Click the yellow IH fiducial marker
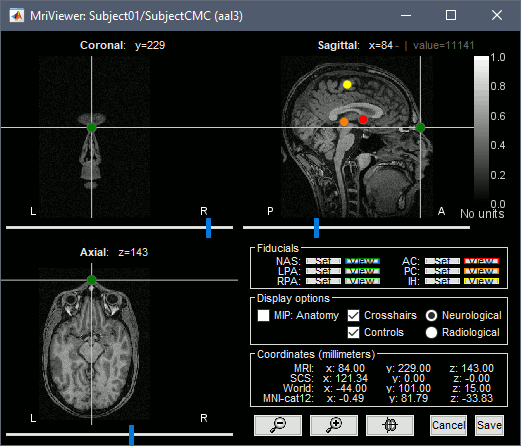The height and width of the screenshot is (446, 521). tap(347, 85)
